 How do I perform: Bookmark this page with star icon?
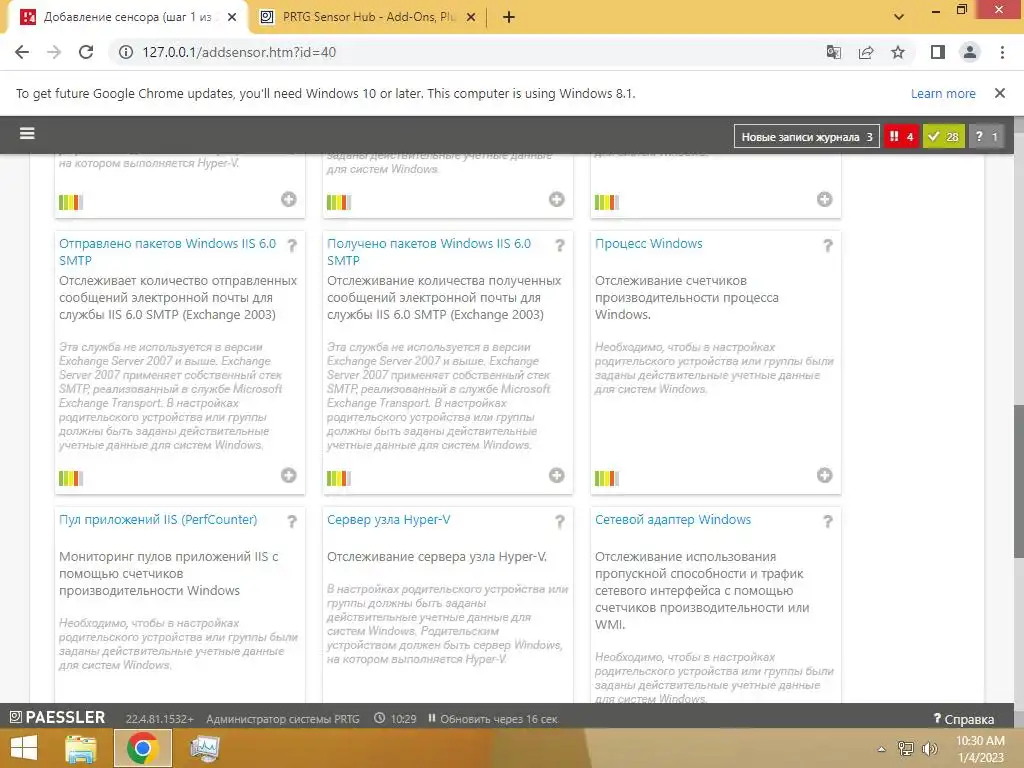(x=898, y=52)
